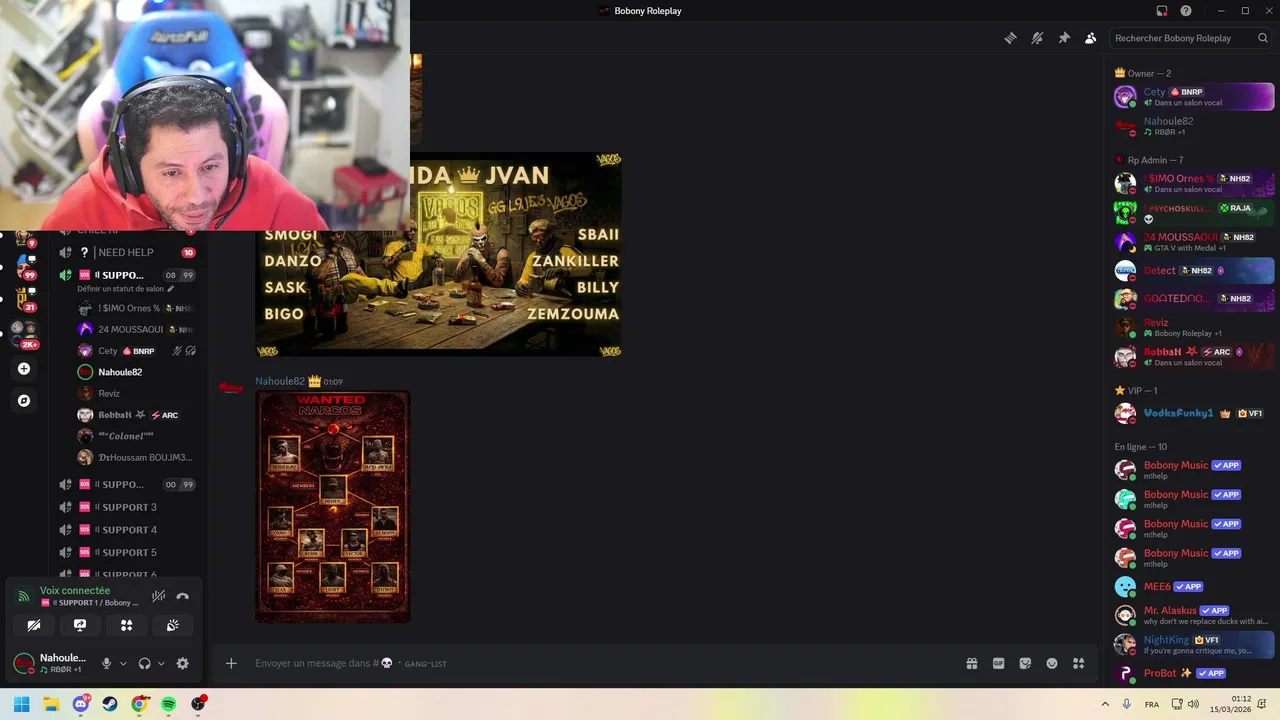Select 24 MOUSSAOUI in voice participants

(x=135, y=329)
